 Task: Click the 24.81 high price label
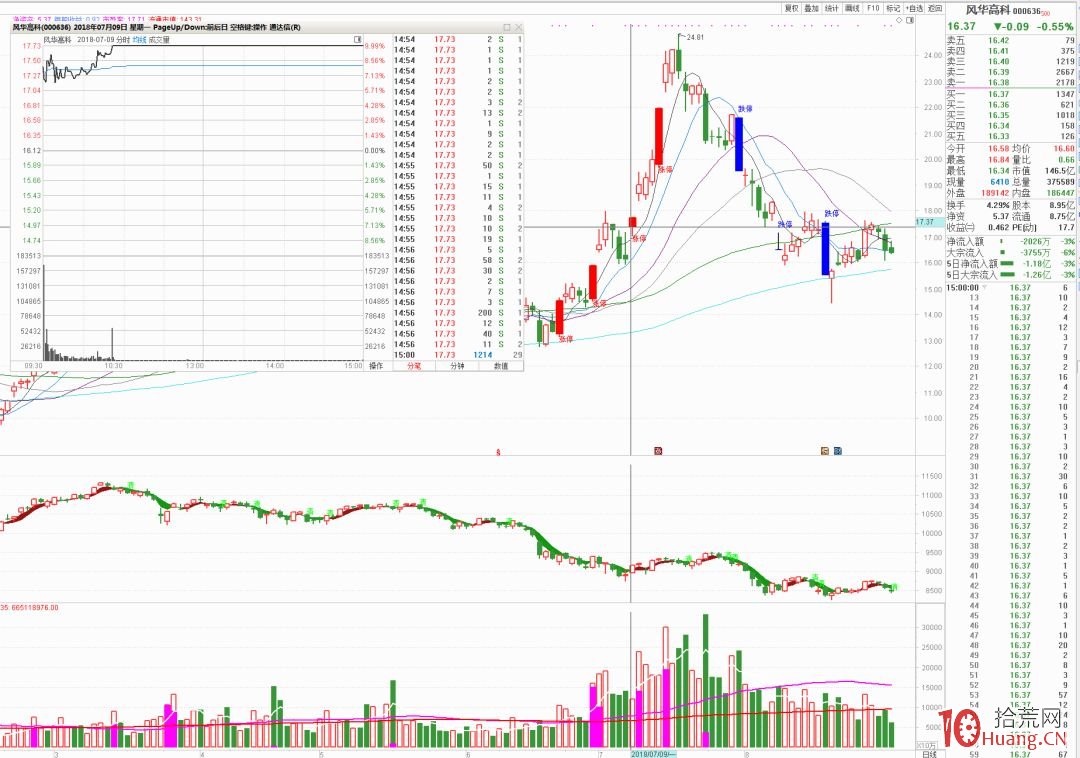coord(695,37)
